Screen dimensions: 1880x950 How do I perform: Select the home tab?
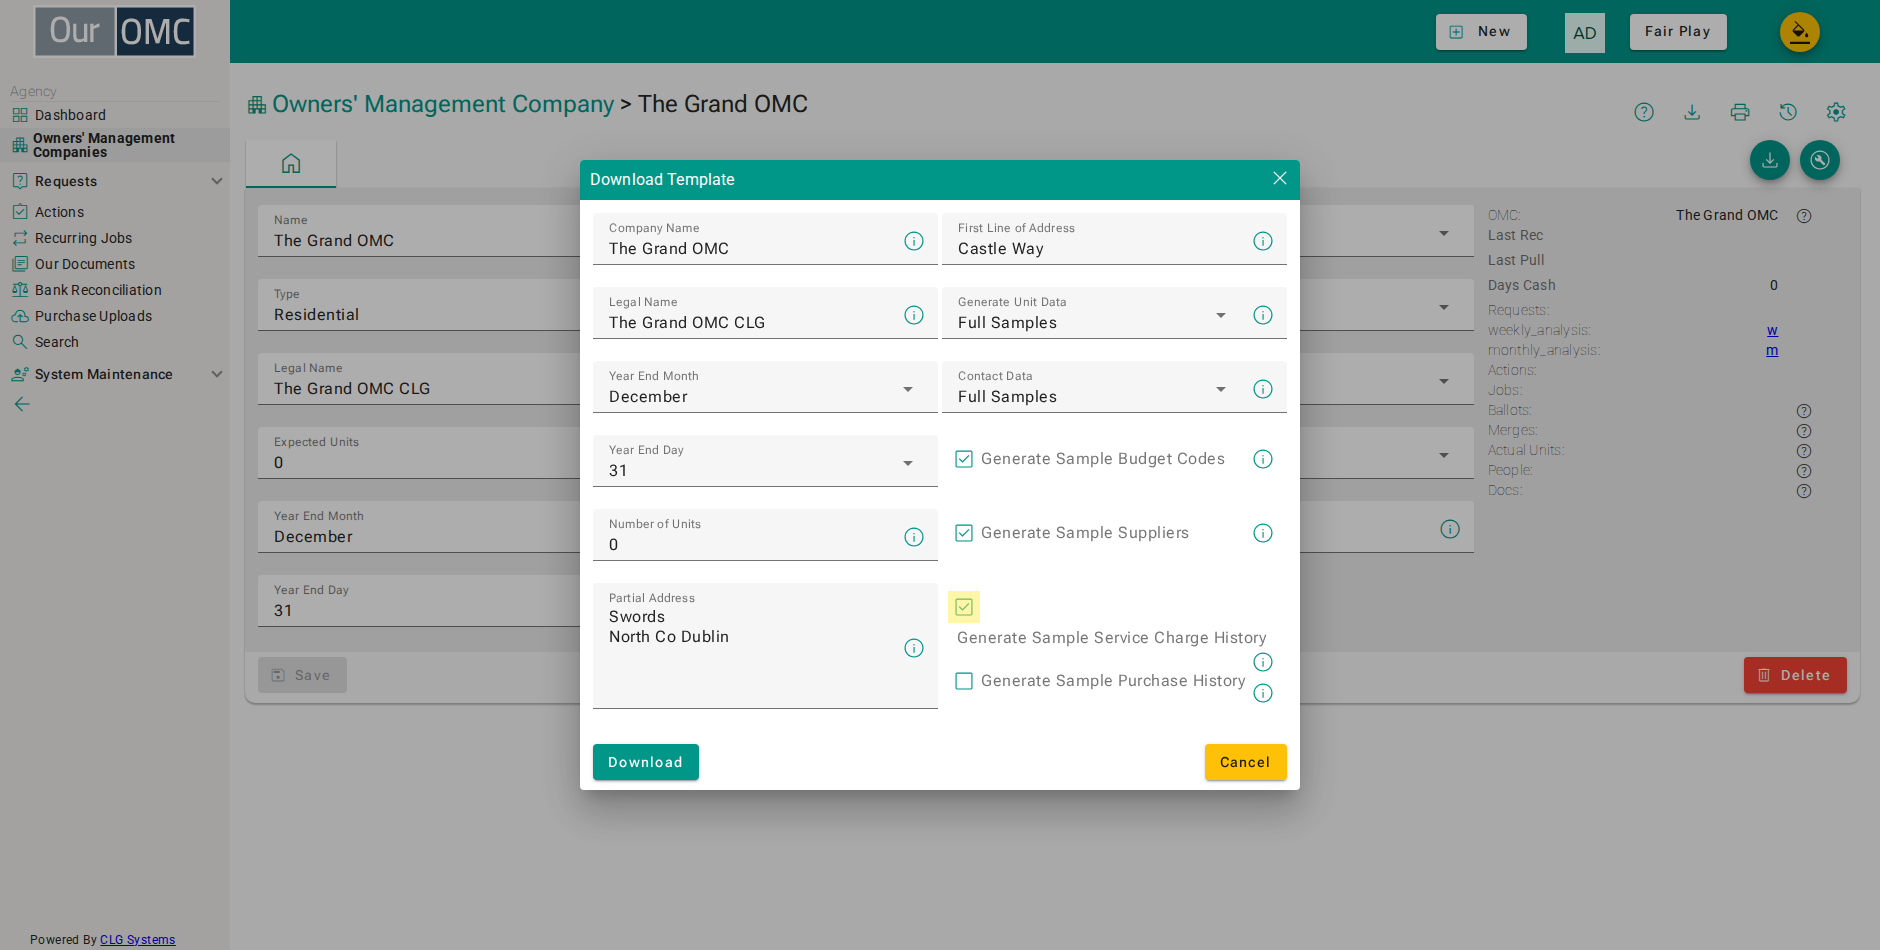tap(291, 164)
